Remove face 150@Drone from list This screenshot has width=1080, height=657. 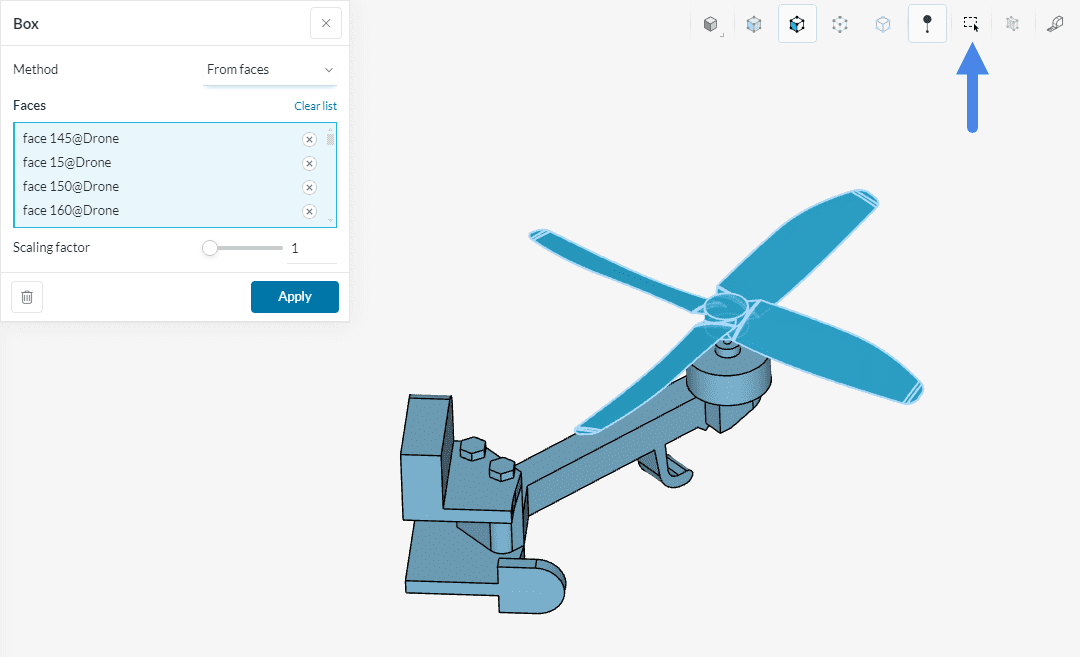point(309,188)
